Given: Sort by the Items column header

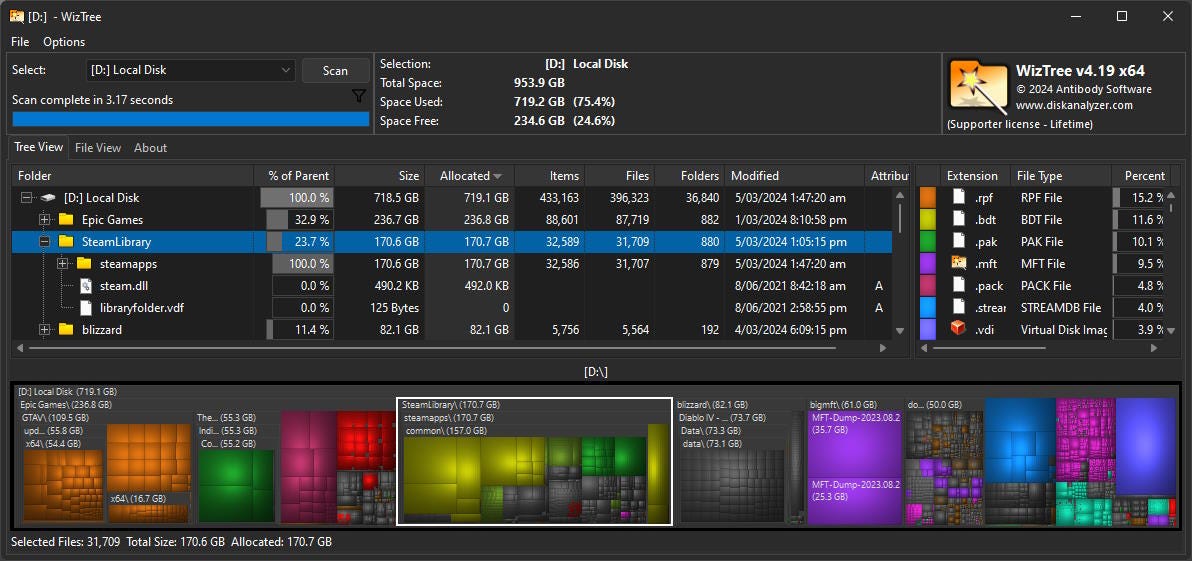Looking at the screenshot, I should 550,176.
